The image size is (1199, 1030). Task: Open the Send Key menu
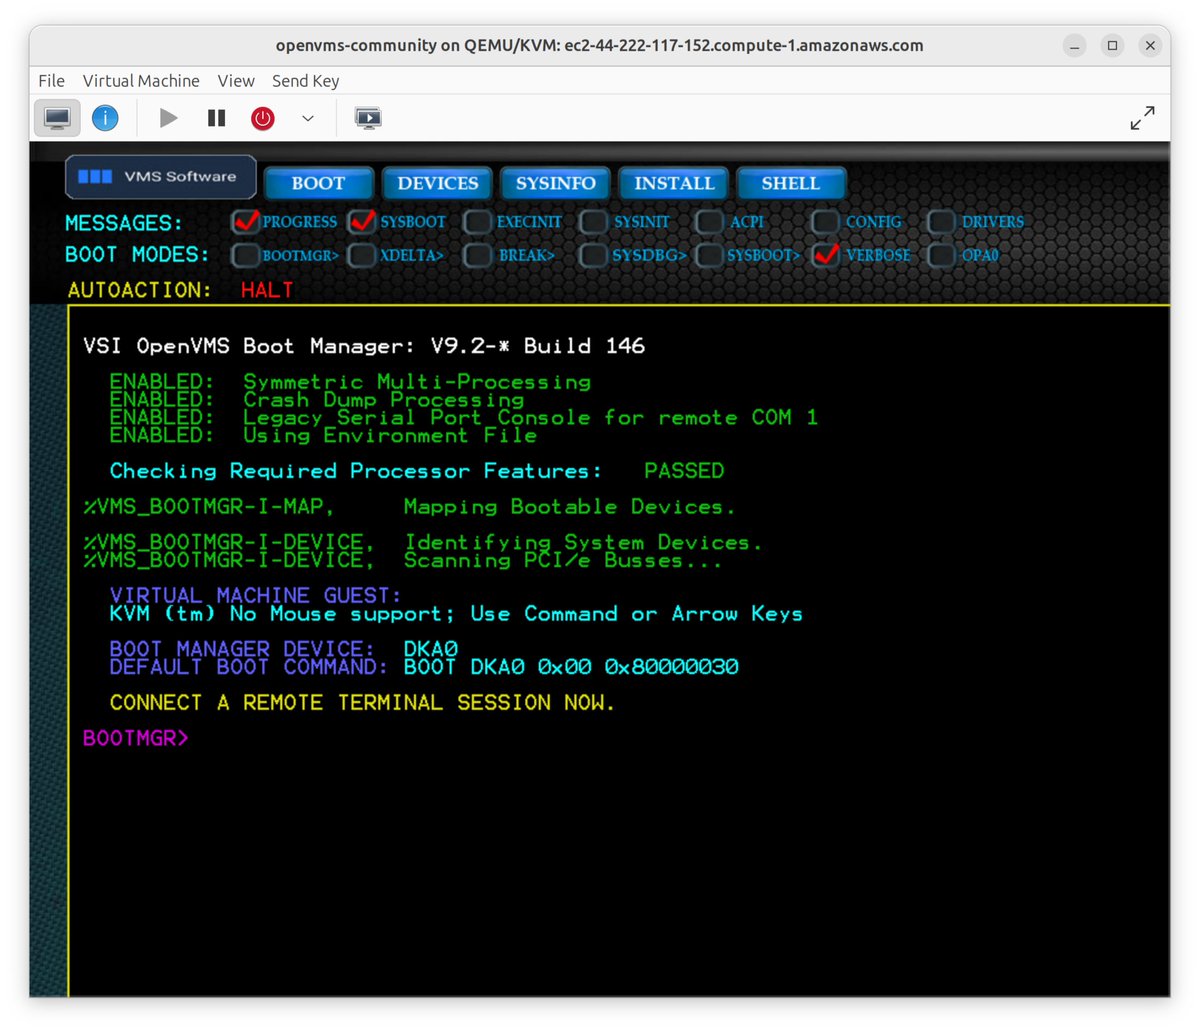305,80
